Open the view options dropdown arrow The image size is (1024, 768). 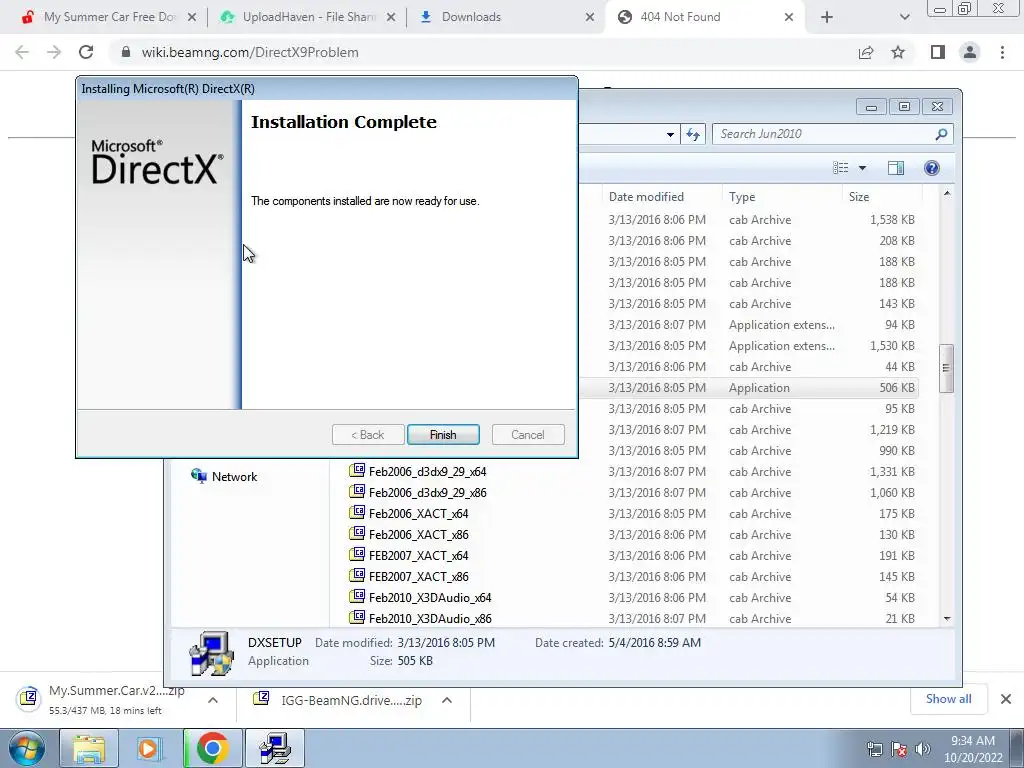coord(862,168)
